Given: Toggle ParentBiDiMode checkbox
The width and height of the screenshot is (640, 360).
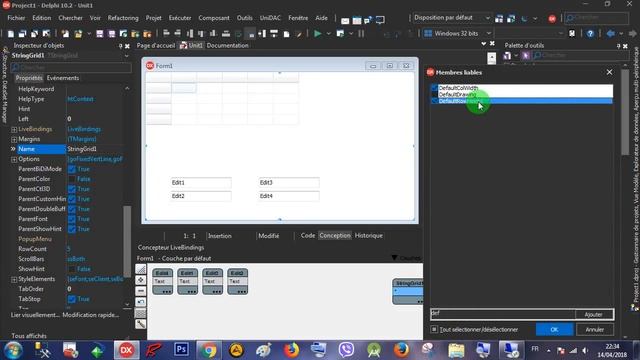Looking at the screenshot, I should (x=72, y=169).
